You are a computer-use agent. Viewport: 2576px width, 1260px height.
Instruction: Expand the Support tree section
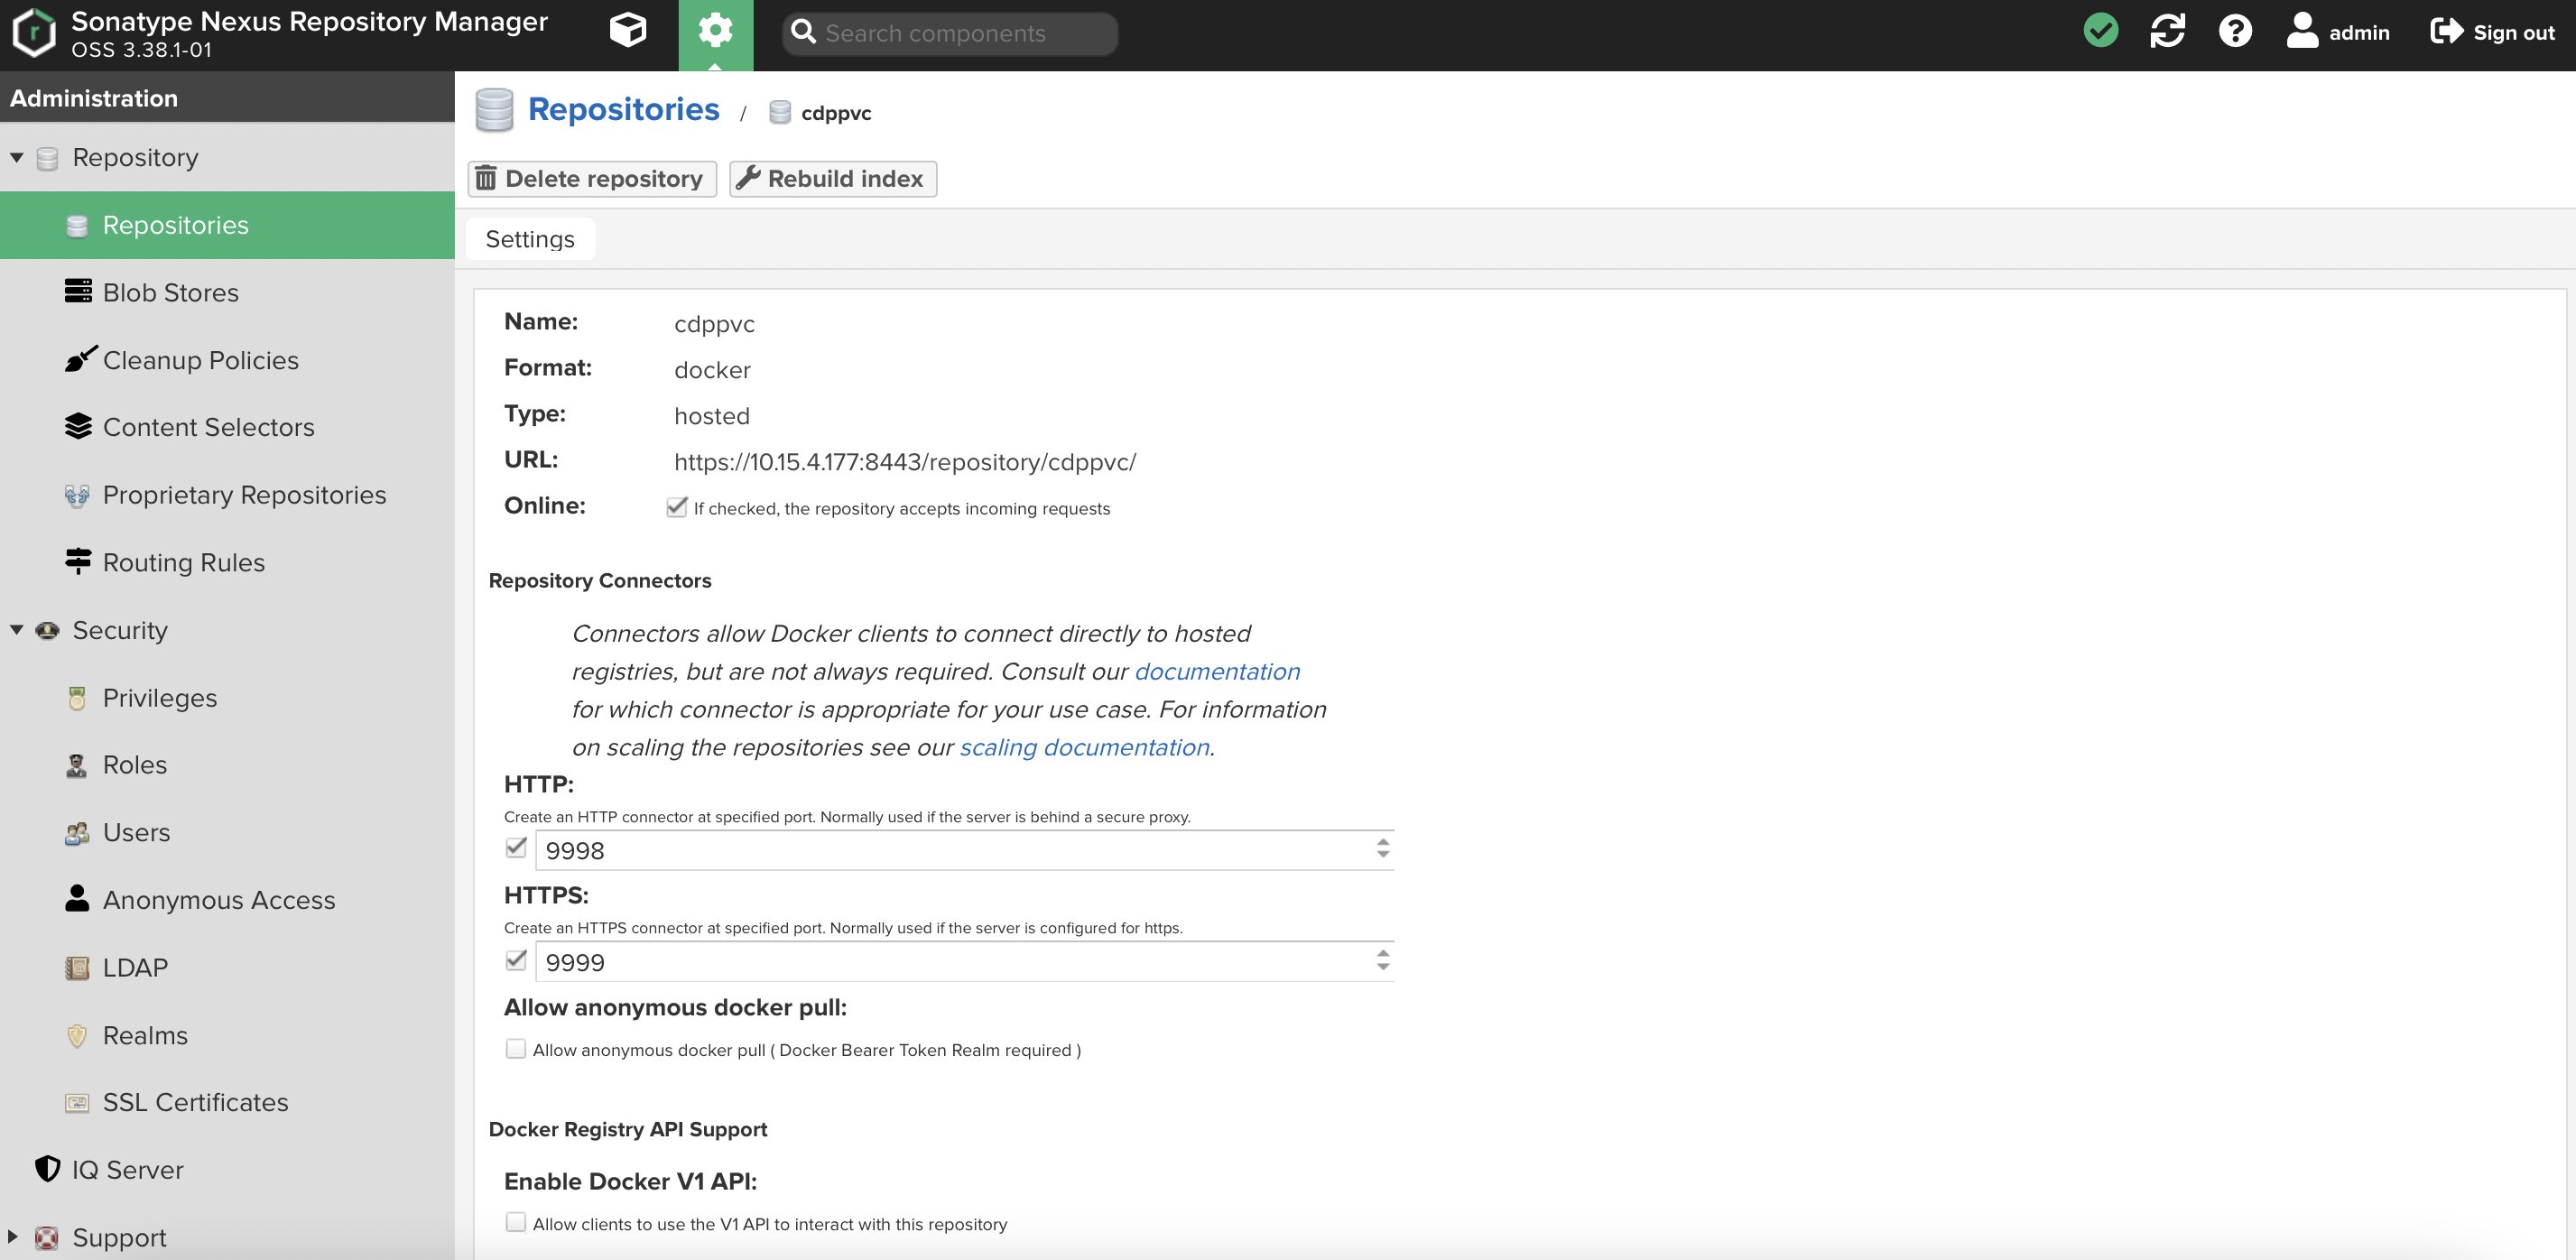click(13, 1236)
